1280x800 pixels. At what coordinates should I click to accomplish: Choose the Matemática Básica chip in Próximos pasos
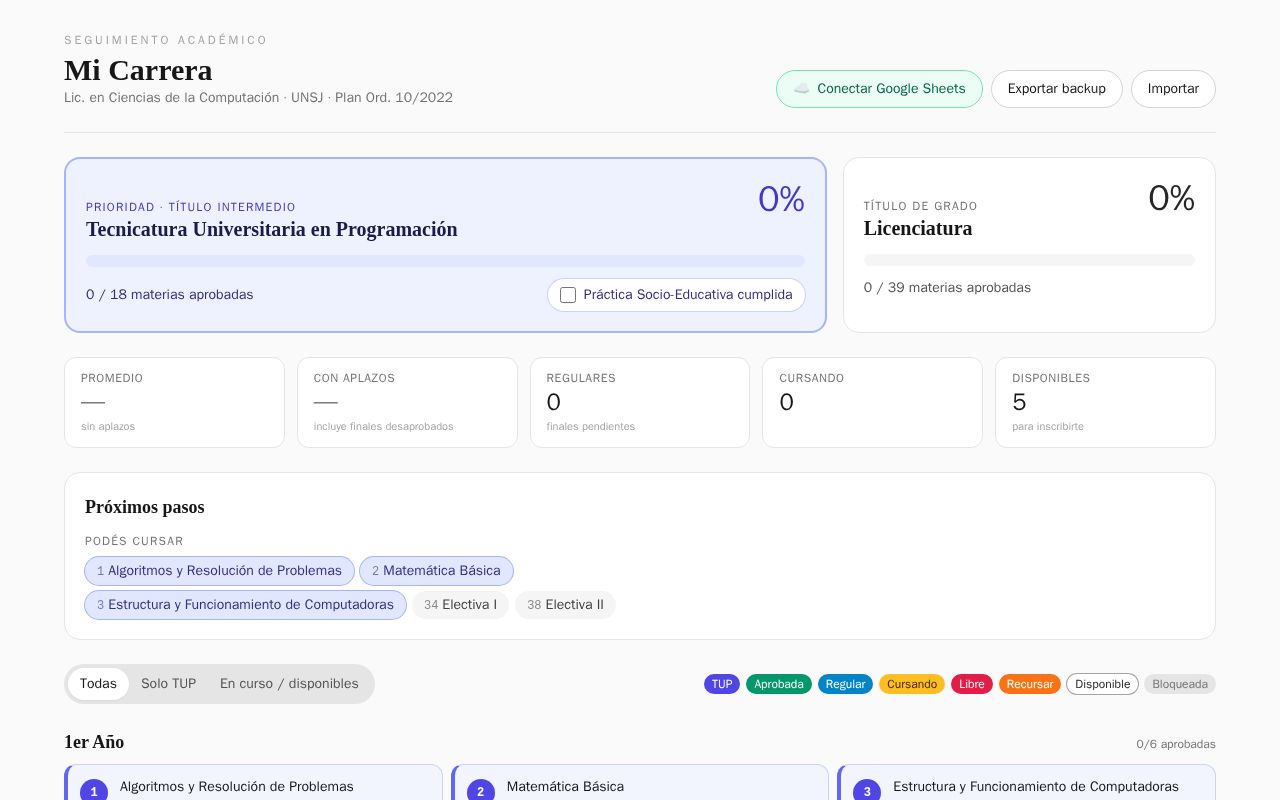436,571
